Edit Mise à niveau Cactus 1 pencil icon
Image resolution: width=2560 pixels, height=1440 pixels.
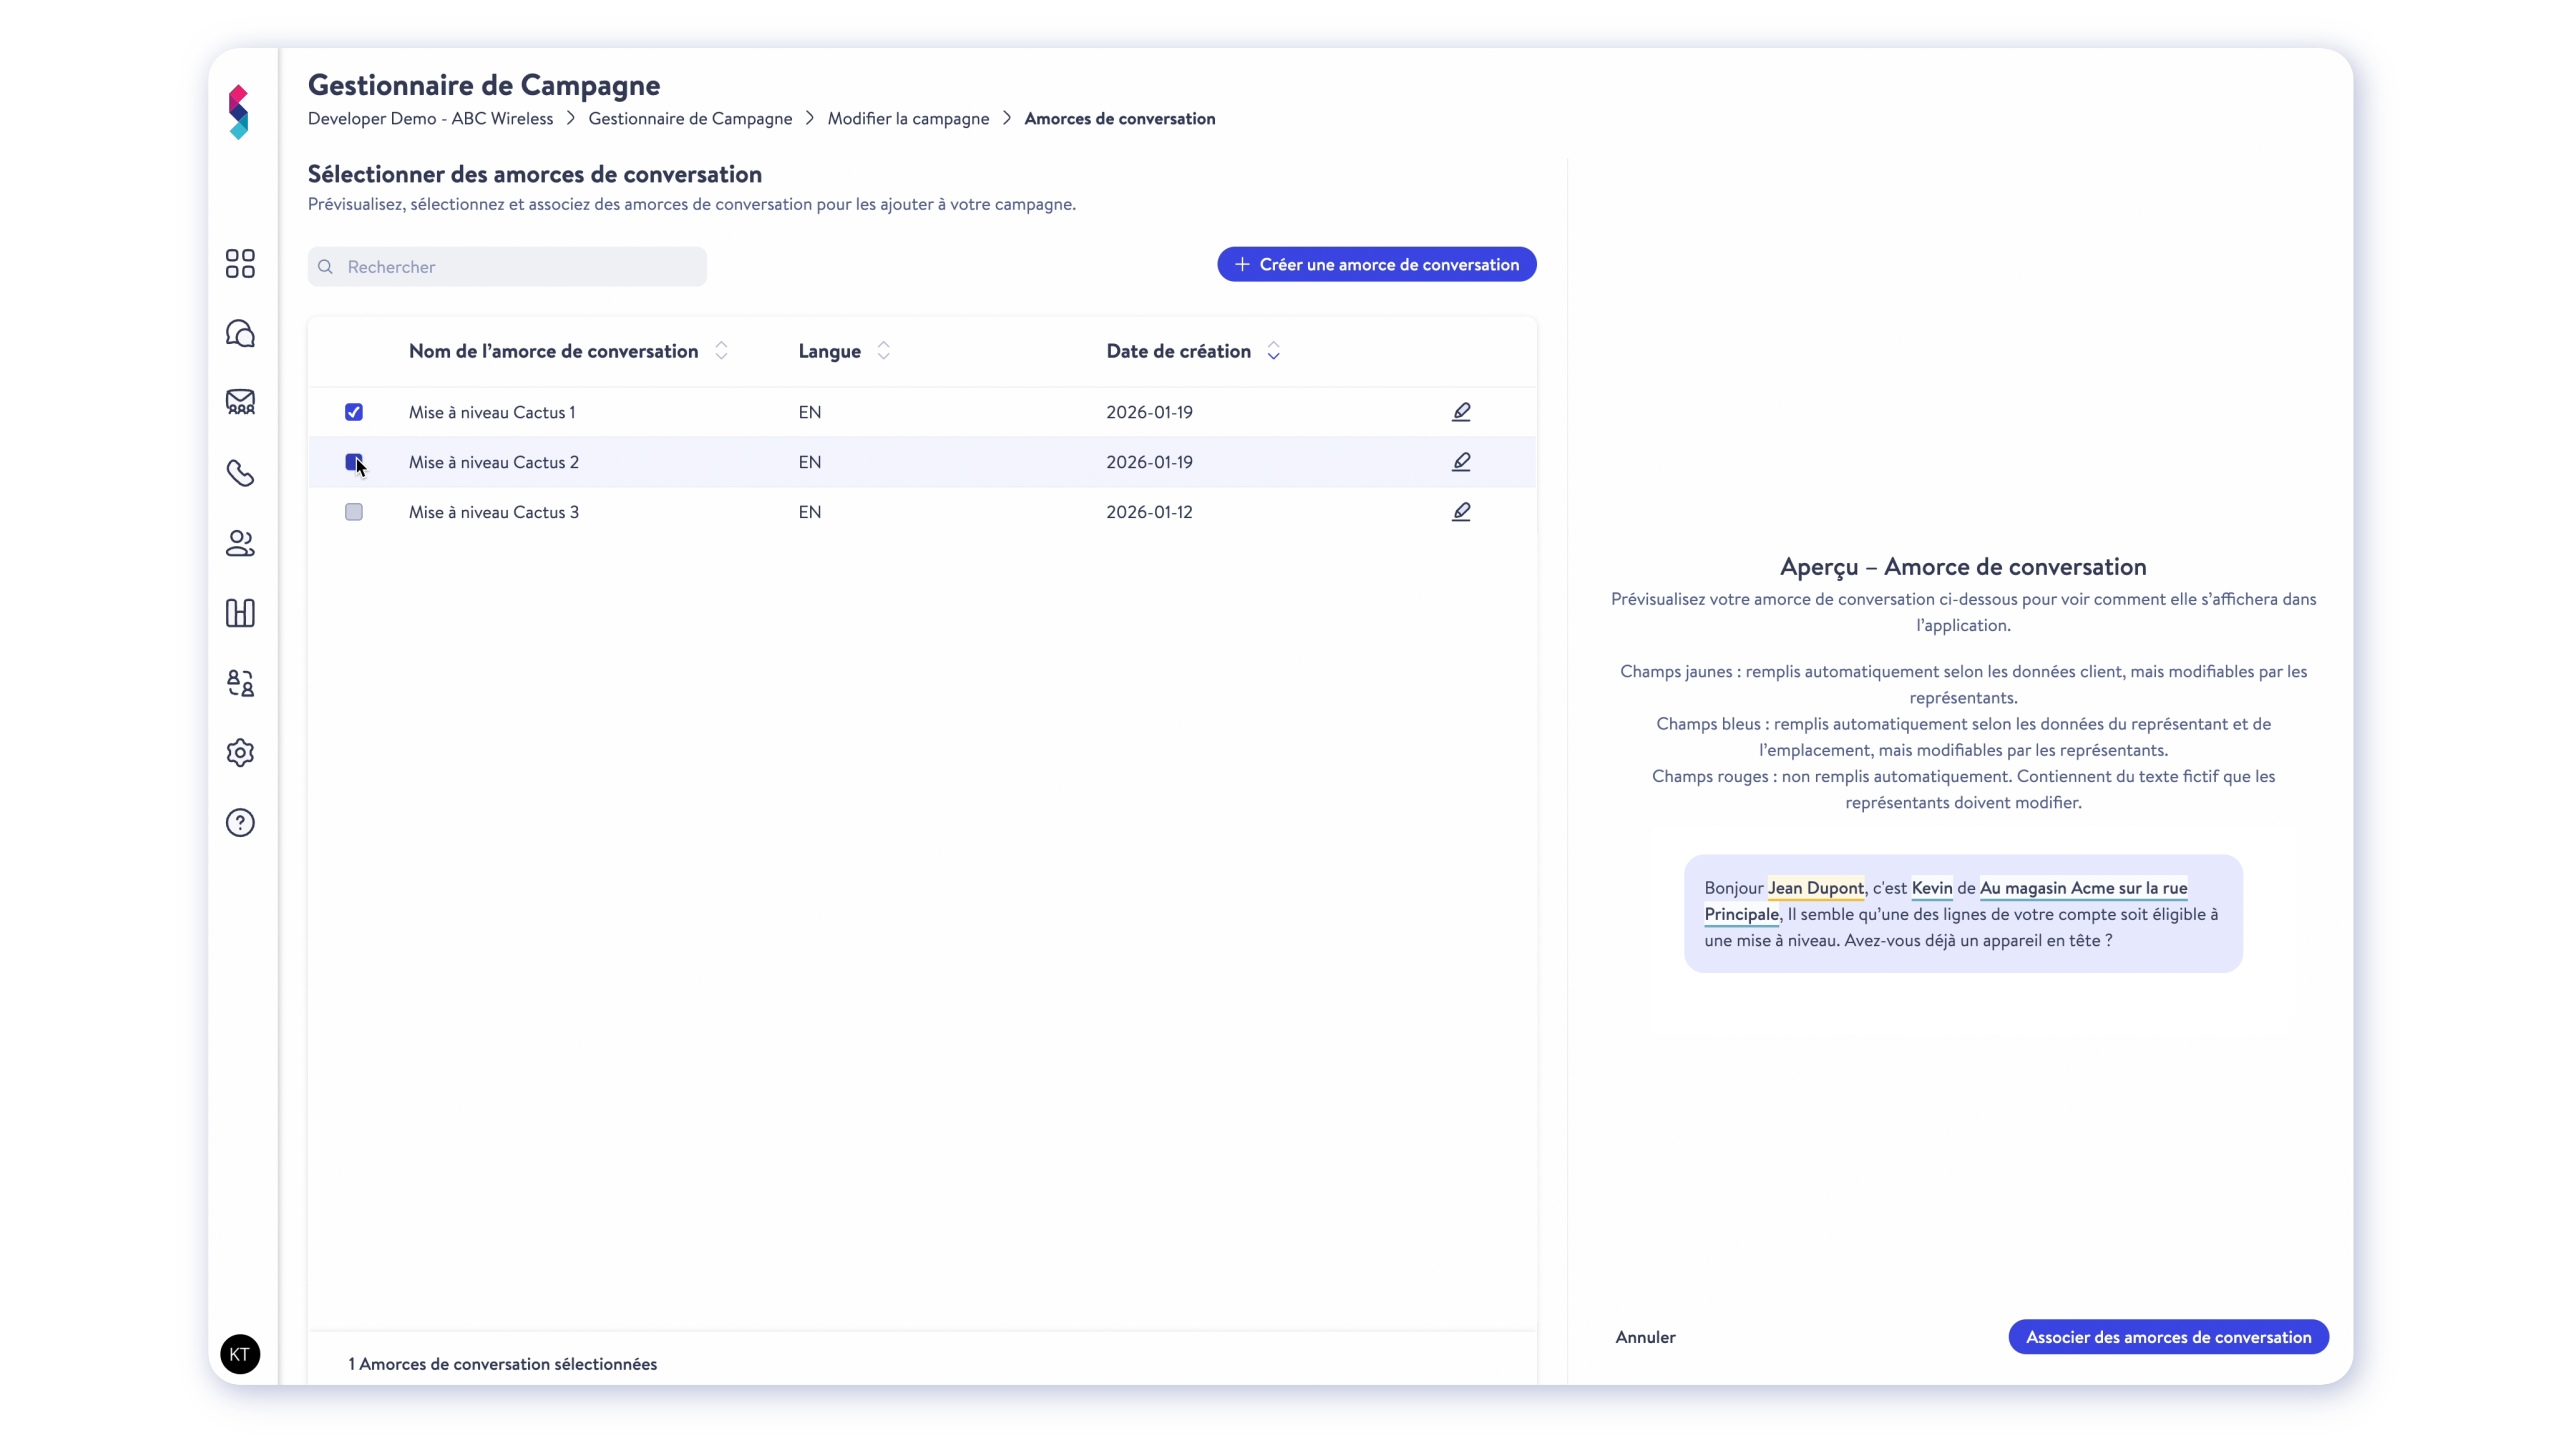tap(1461, 412)
